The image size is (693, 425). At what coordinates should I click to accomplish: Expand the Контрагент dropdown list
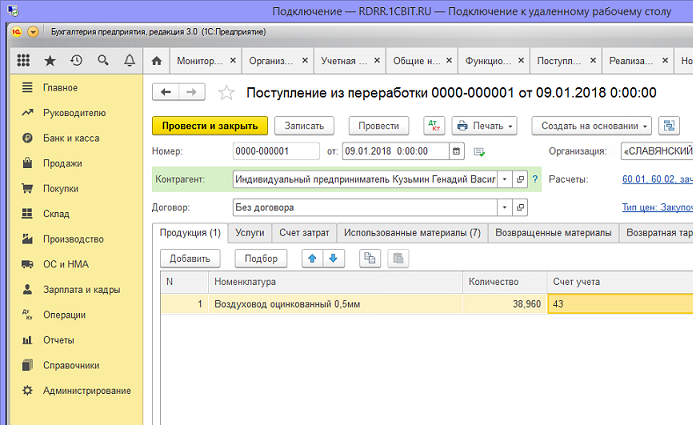(505, 180)
